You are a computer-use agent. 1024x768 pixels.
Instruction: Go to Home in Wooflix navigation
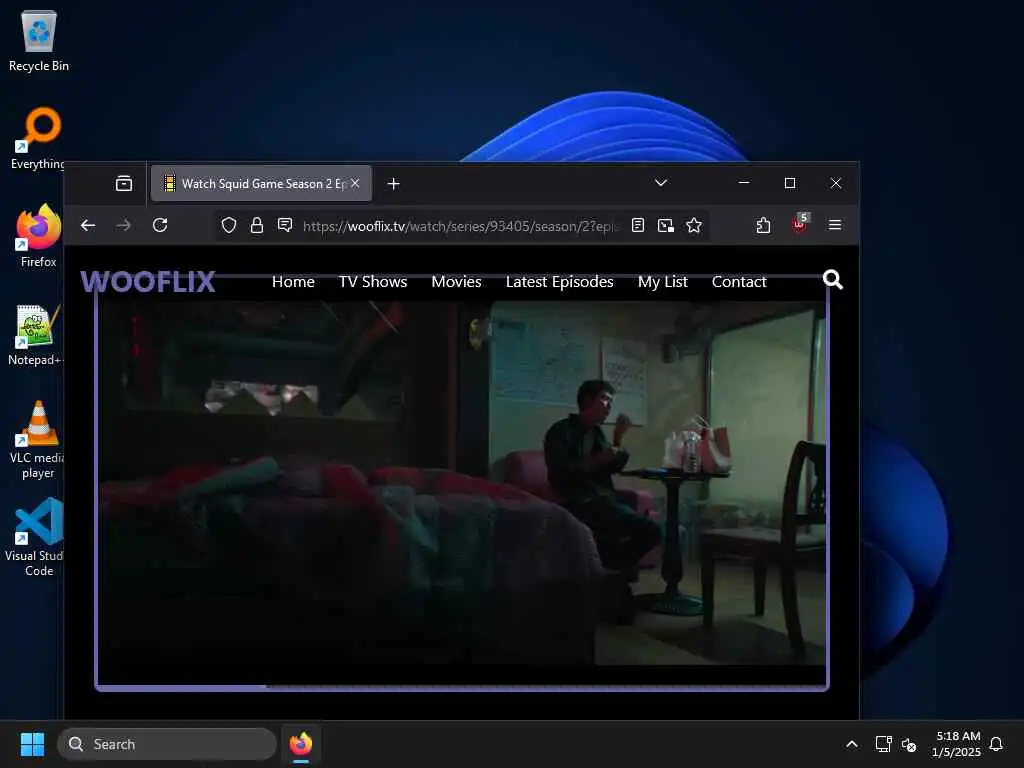click(x=293, y=281)
